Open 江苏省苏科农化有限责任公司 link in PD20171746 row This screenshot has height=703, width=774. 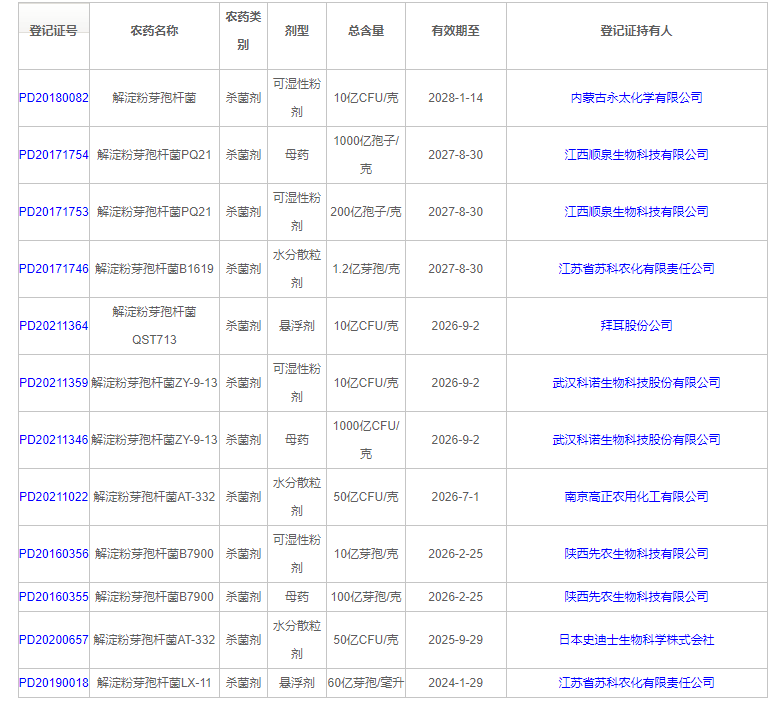pyautogui.click(x=636, y=269)
